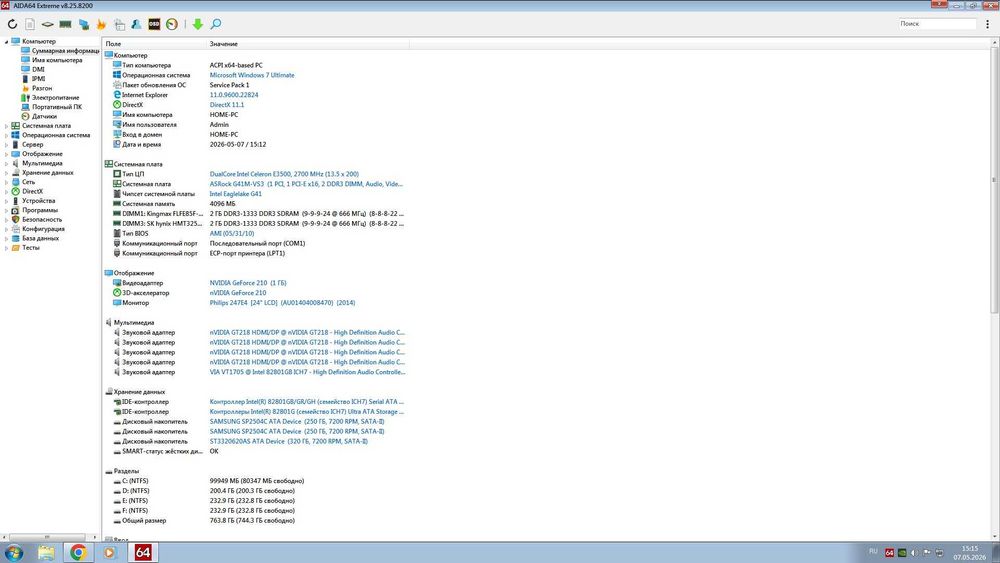The image size is (1000, 563).
Task: Open the IPMI tree item
Action: coord(38,78)
